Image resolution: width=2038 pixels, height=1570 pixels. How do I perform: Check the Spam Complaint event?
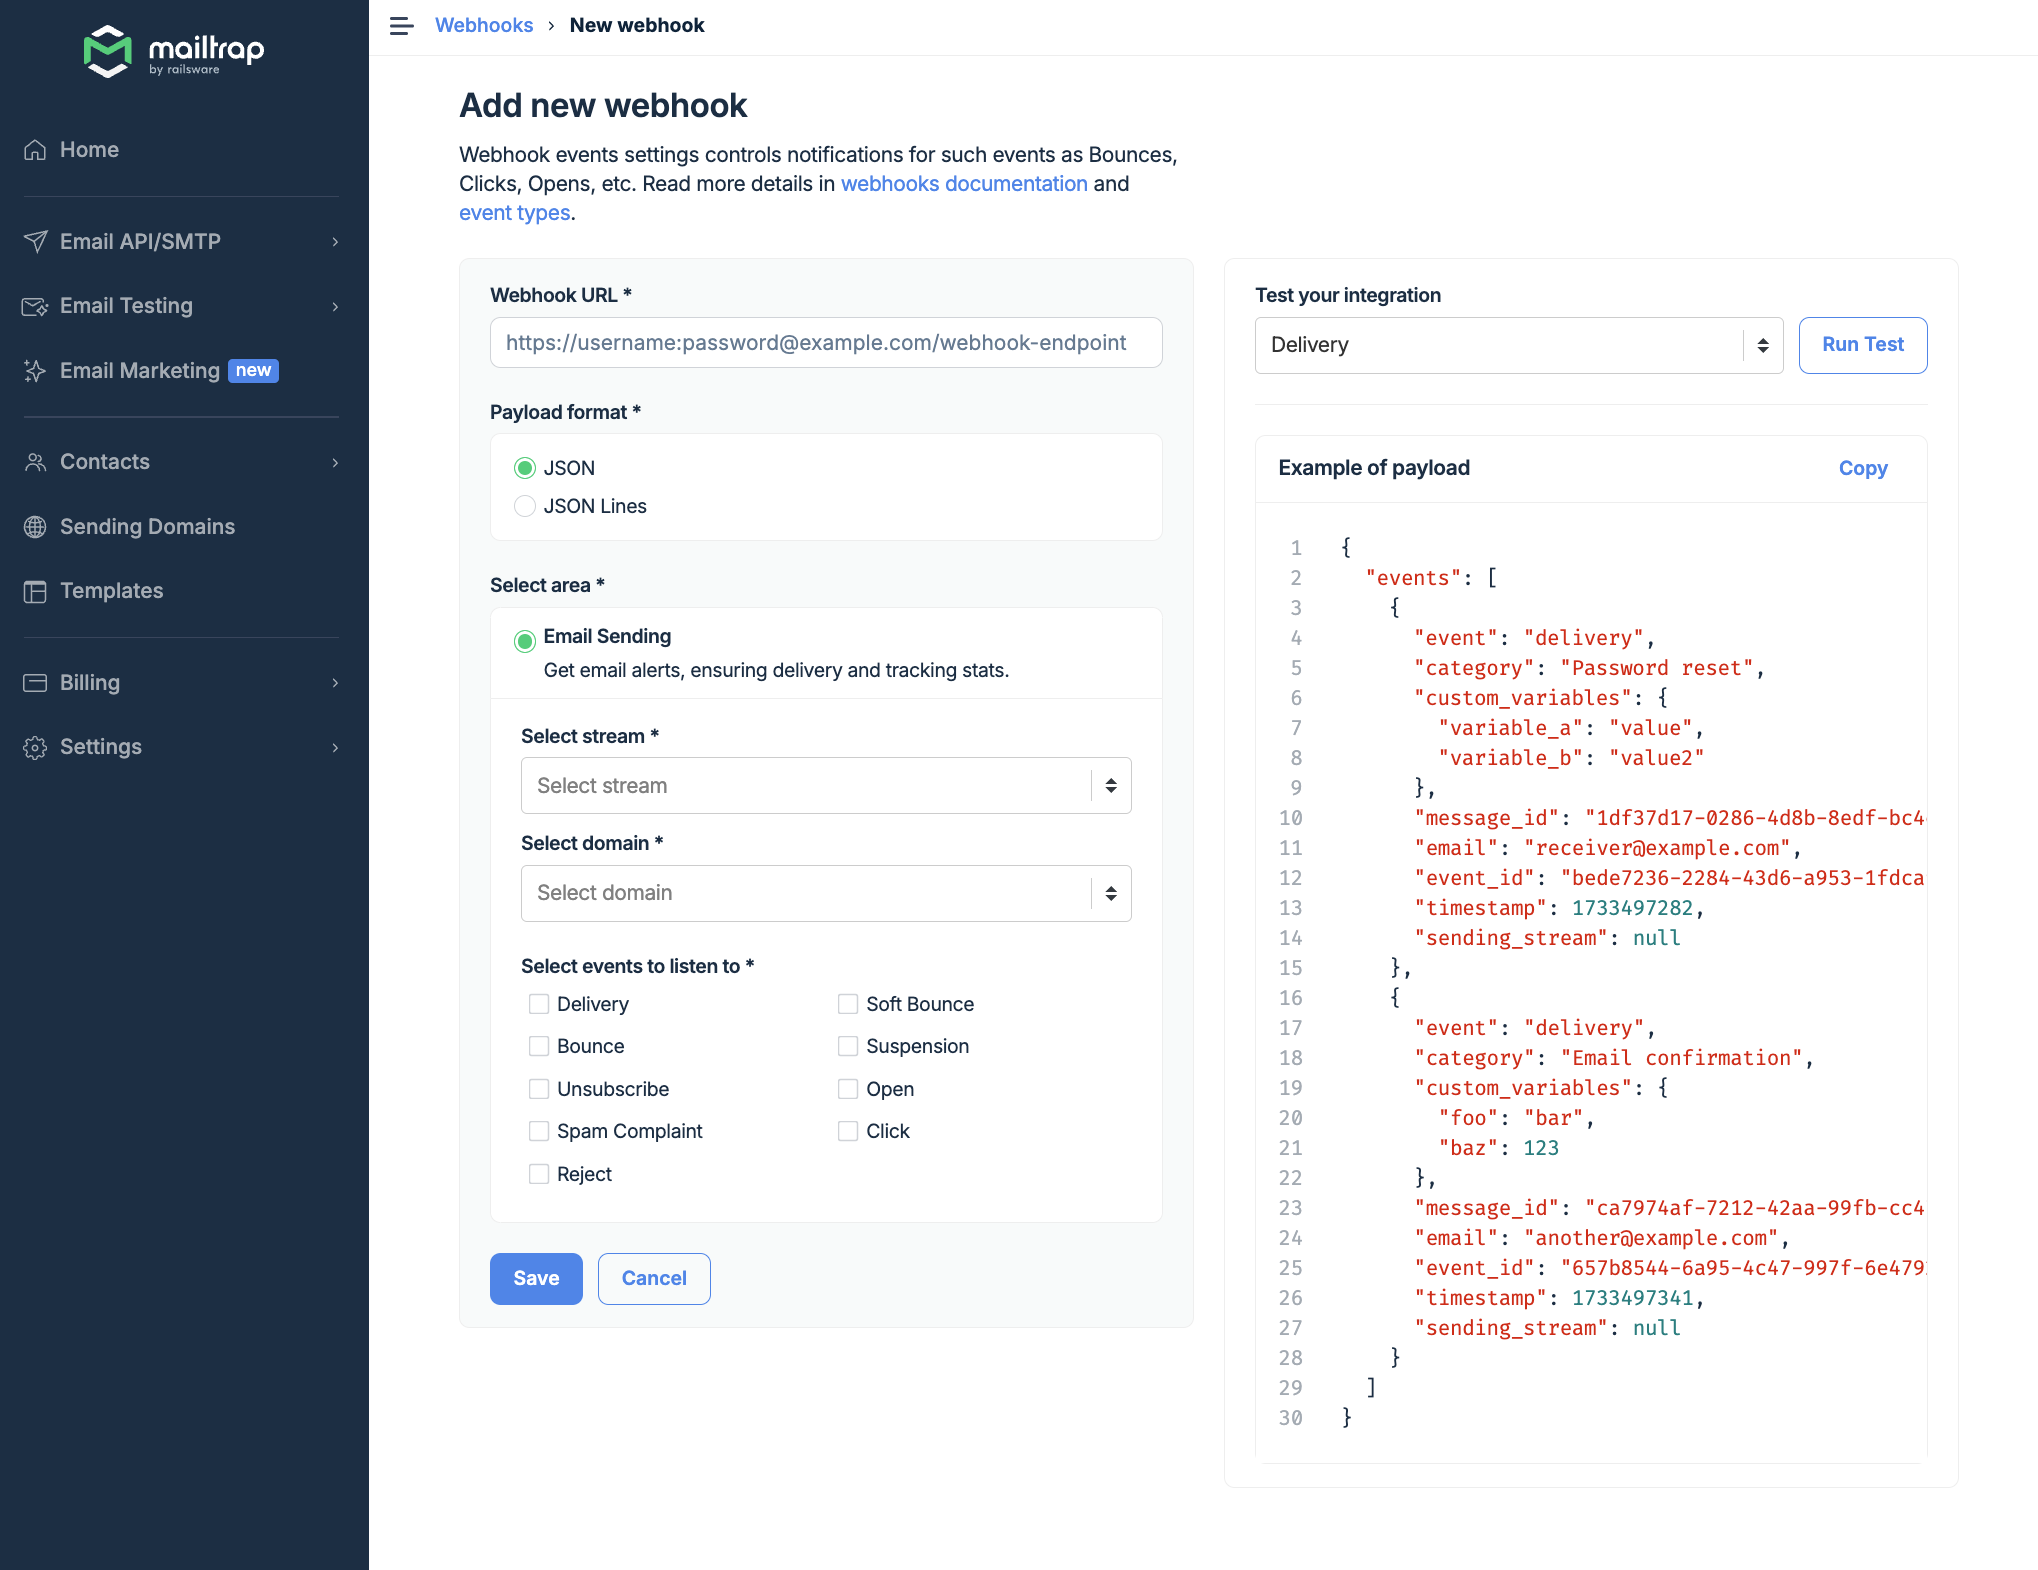click(539, 1131)
